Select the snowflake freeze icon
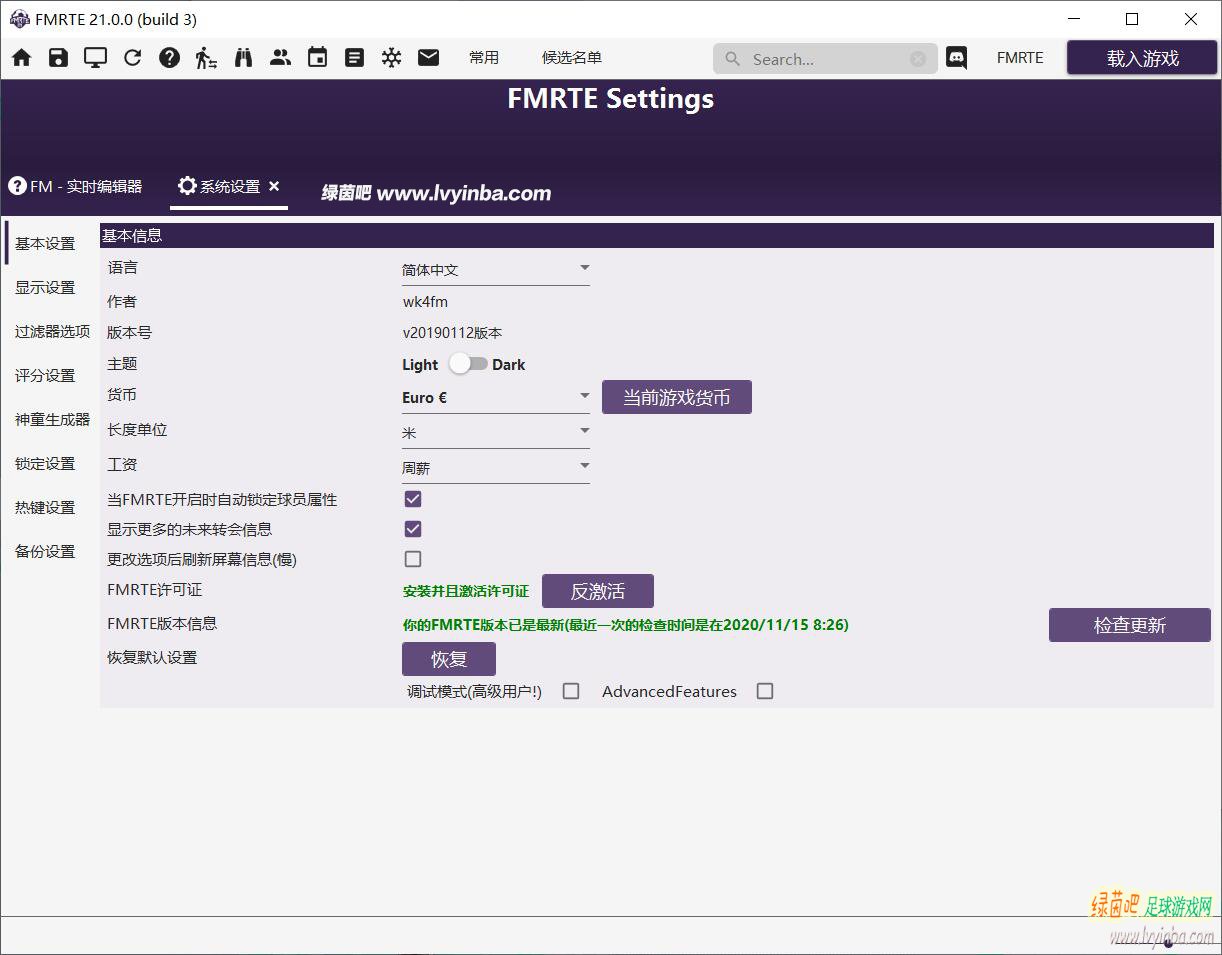1222x955 pixels. (391, 58)
